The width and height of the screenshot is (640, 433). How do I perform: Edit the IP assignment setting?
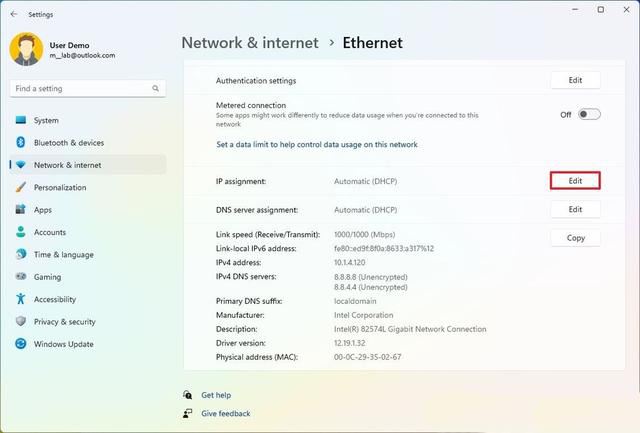pos(575,181)
